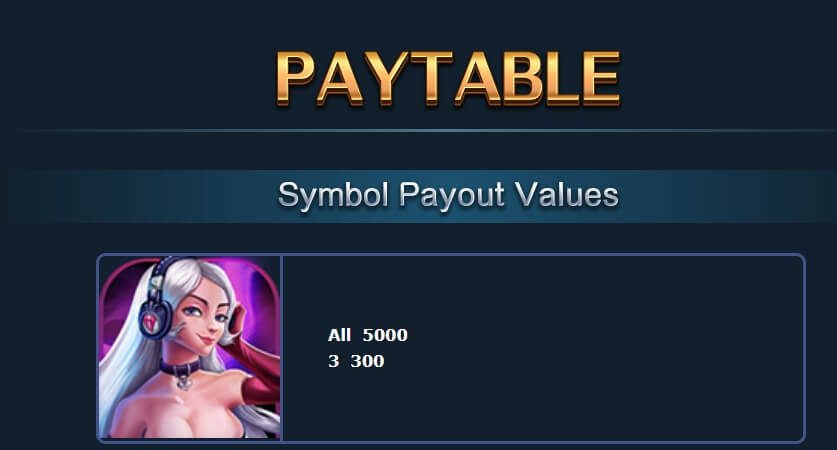Click the "All 5000" payout line
The height and width of the screenshot is (450, 837).
click(x=367, y=335)
